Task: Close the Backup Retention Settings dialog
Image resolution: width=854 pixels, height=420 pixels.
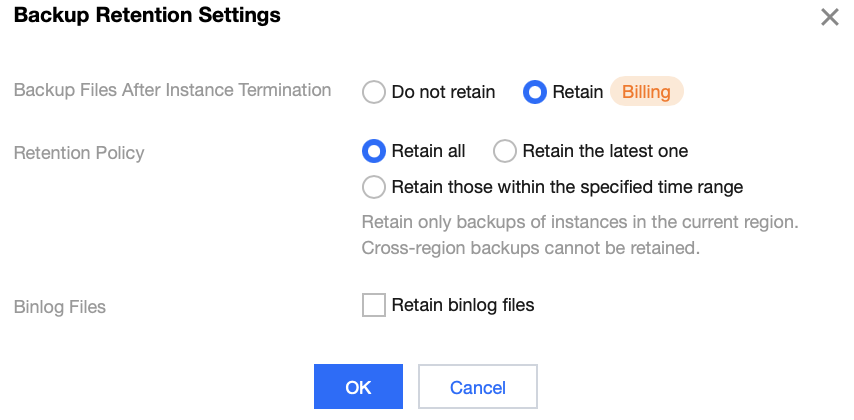Action: click(x=829, y=17)
